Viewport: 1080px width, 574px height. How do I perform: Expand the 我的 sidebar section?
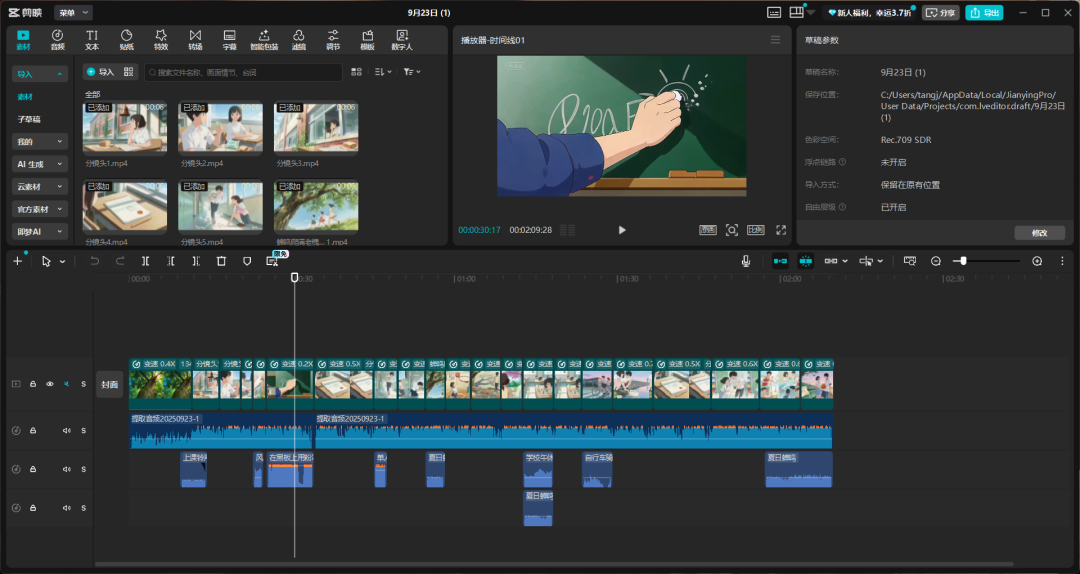click(39, 142)
